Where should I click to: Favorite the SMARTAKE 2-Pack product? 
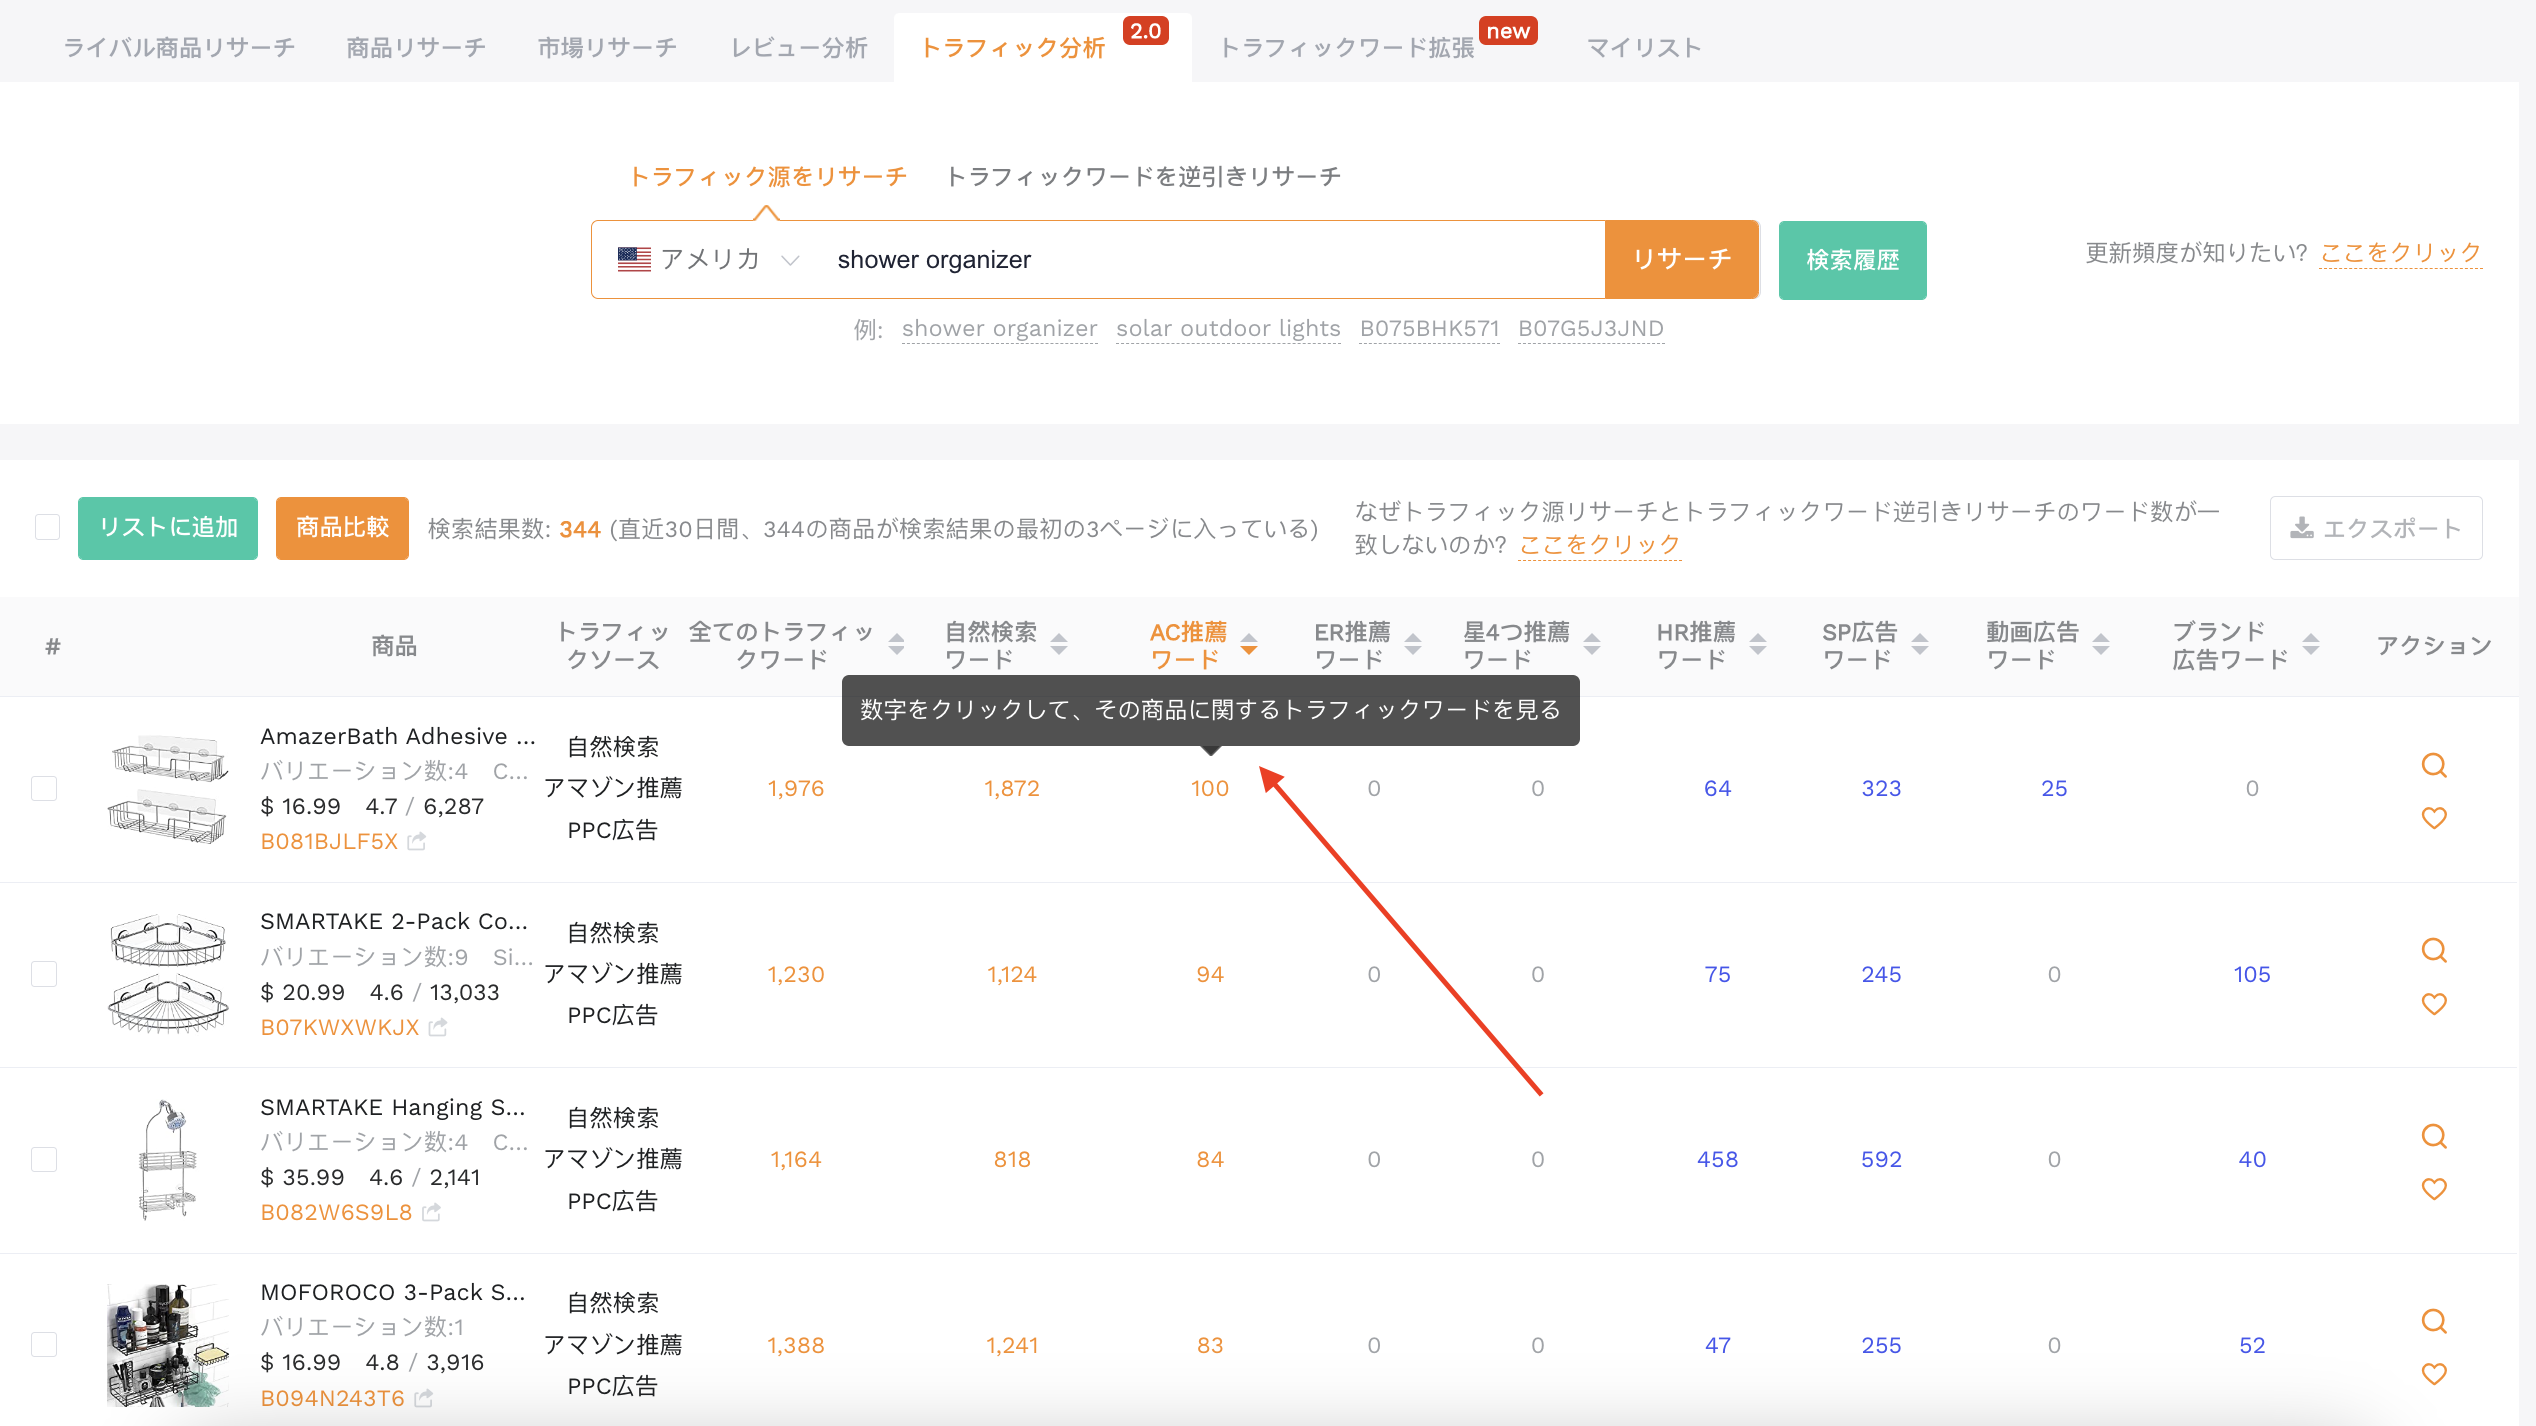2434,1004
